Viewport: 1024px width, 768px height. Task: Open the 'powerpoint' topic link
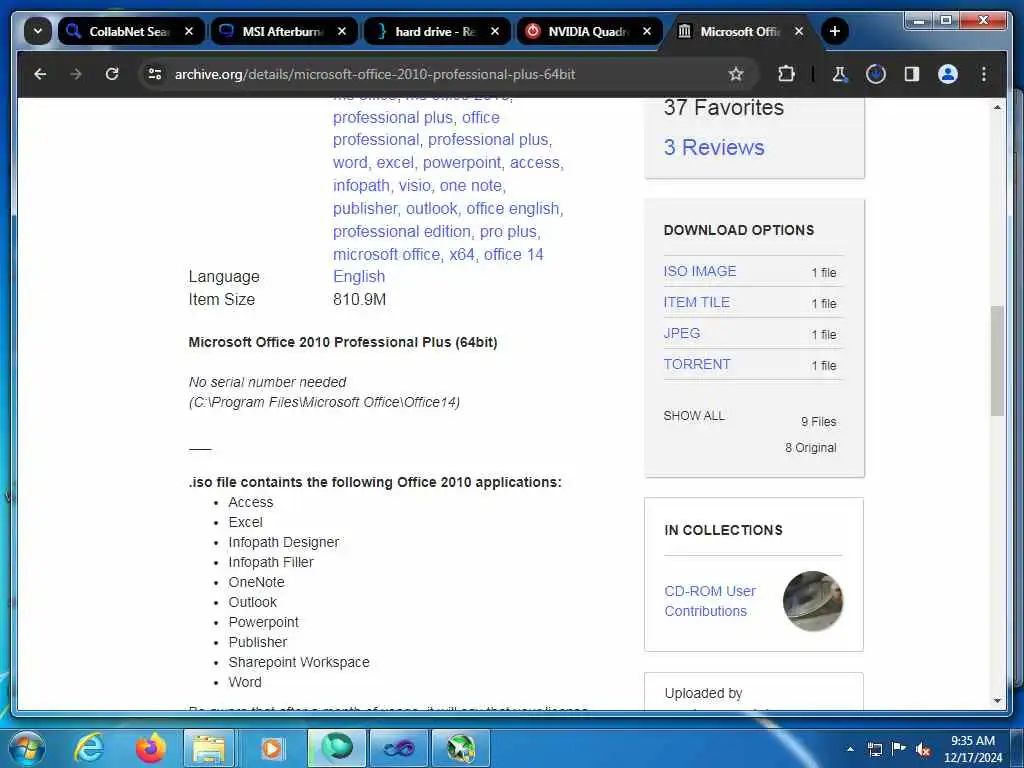[x=462, y=163]
